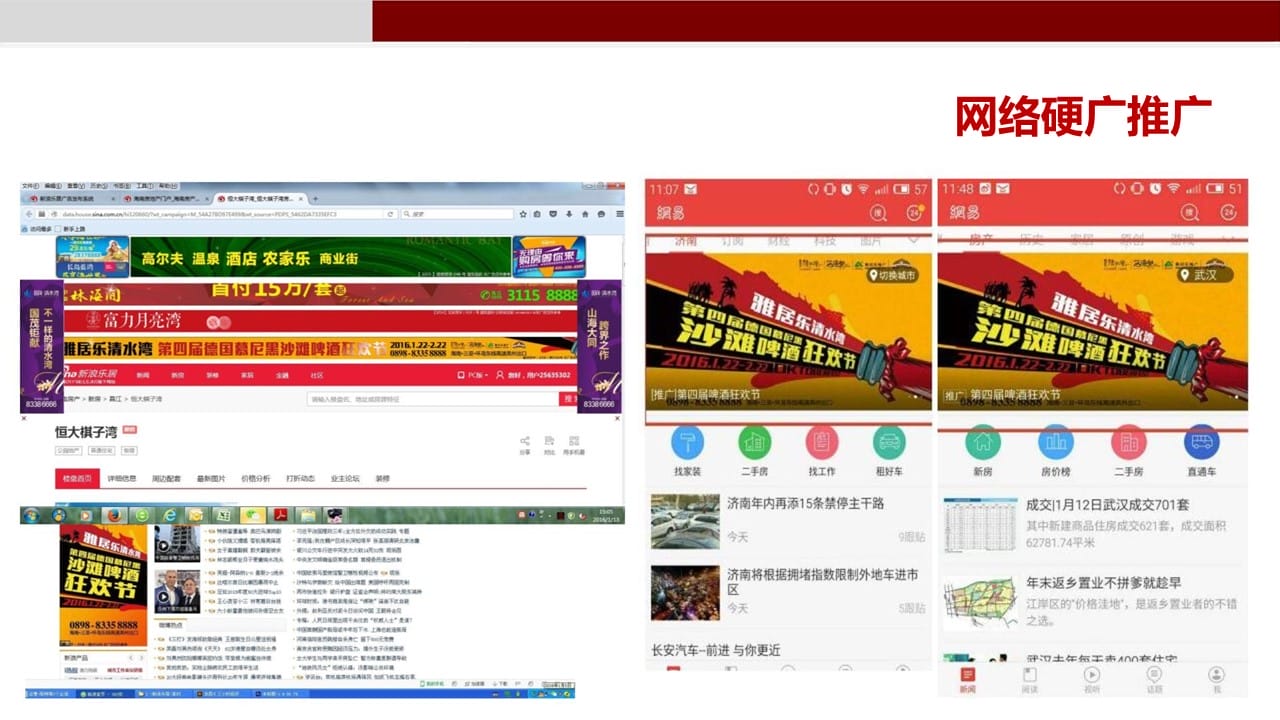Tap the 我 profile bottom tab
Viewport: 1280px width, 720px height.
click(1217, 680)
